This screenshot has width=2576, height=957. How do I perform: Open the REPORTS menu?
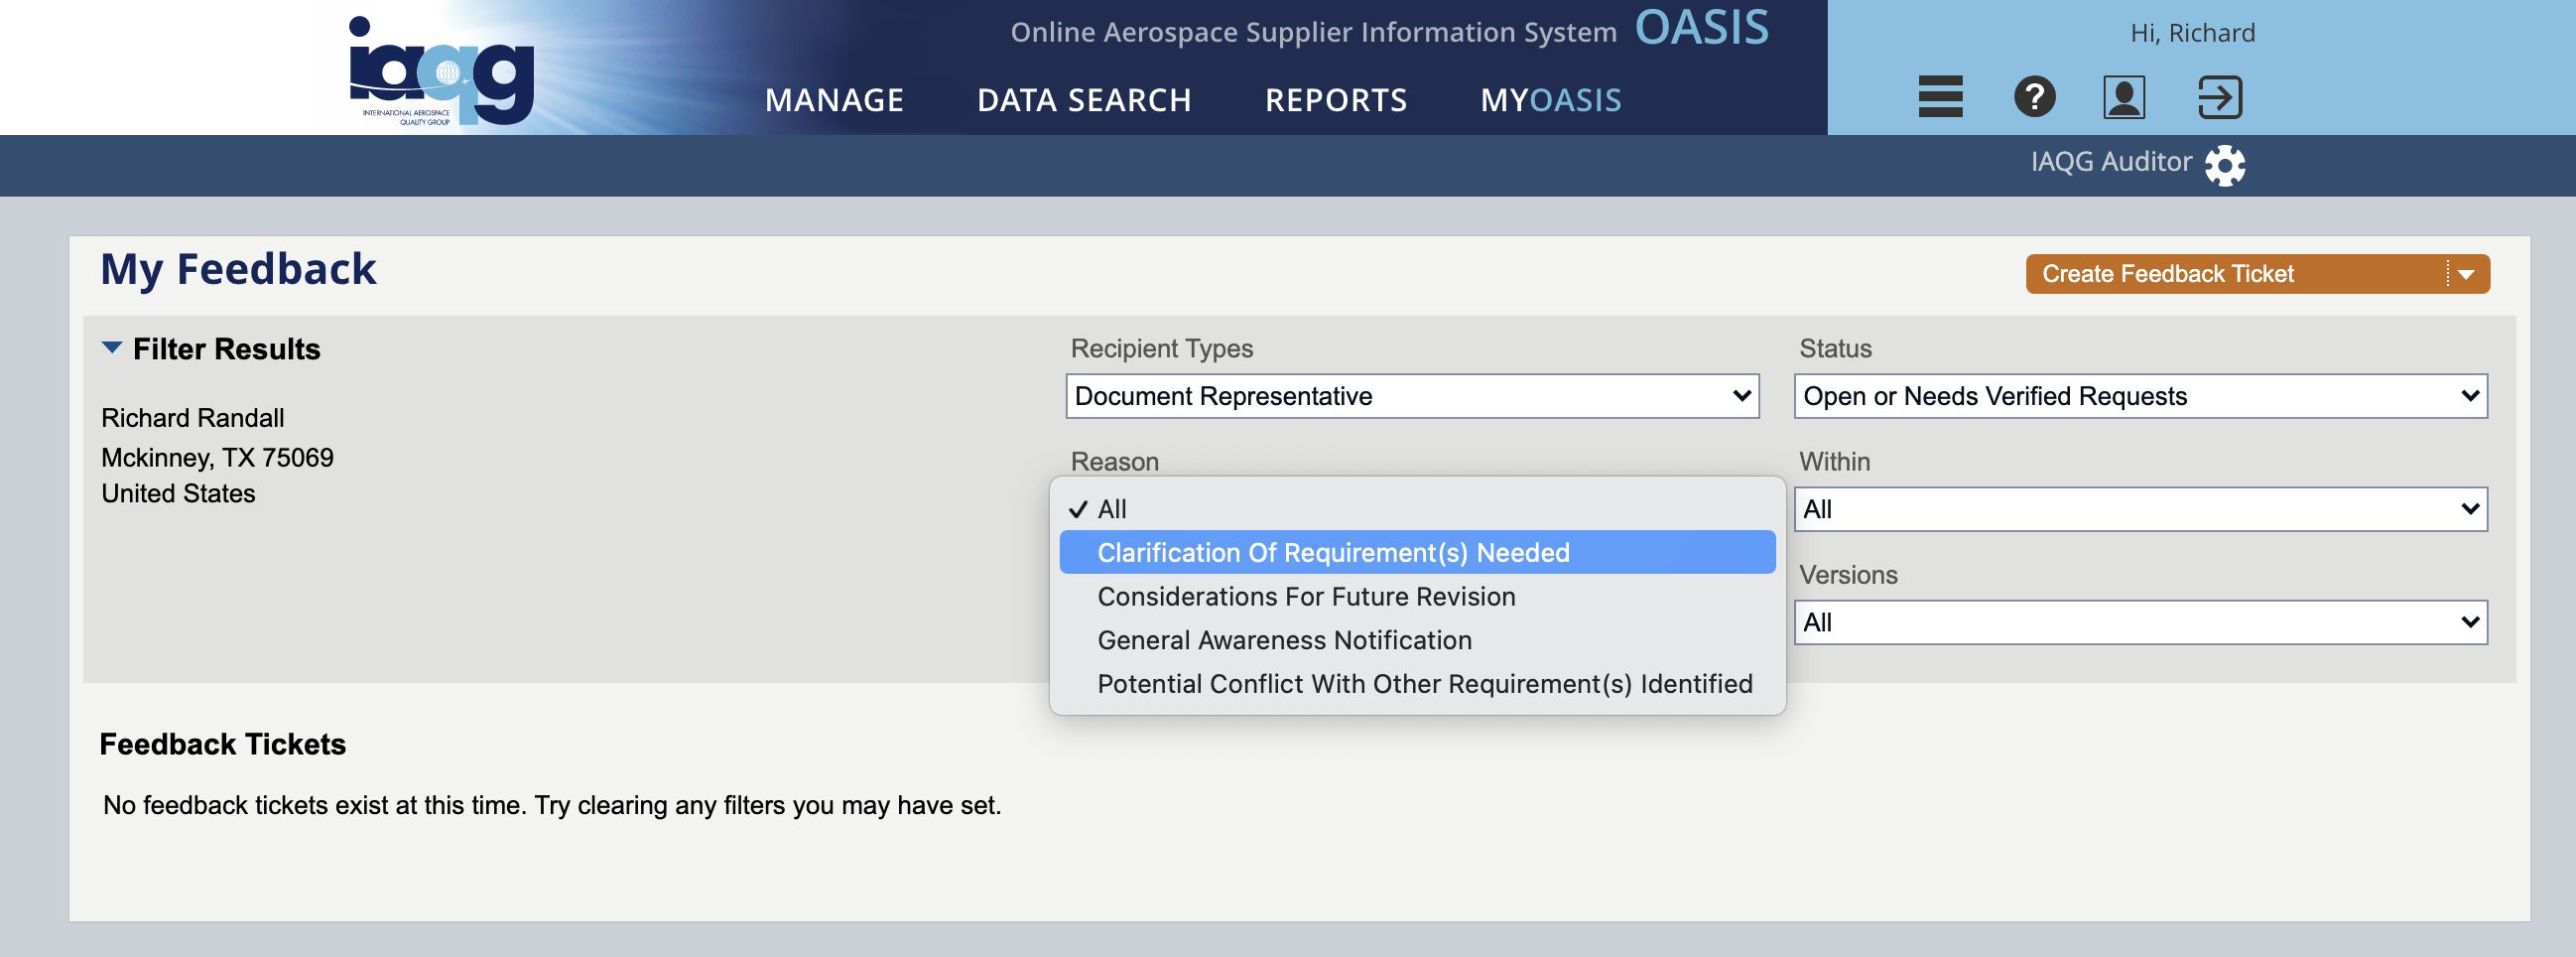click(1336, 100)
